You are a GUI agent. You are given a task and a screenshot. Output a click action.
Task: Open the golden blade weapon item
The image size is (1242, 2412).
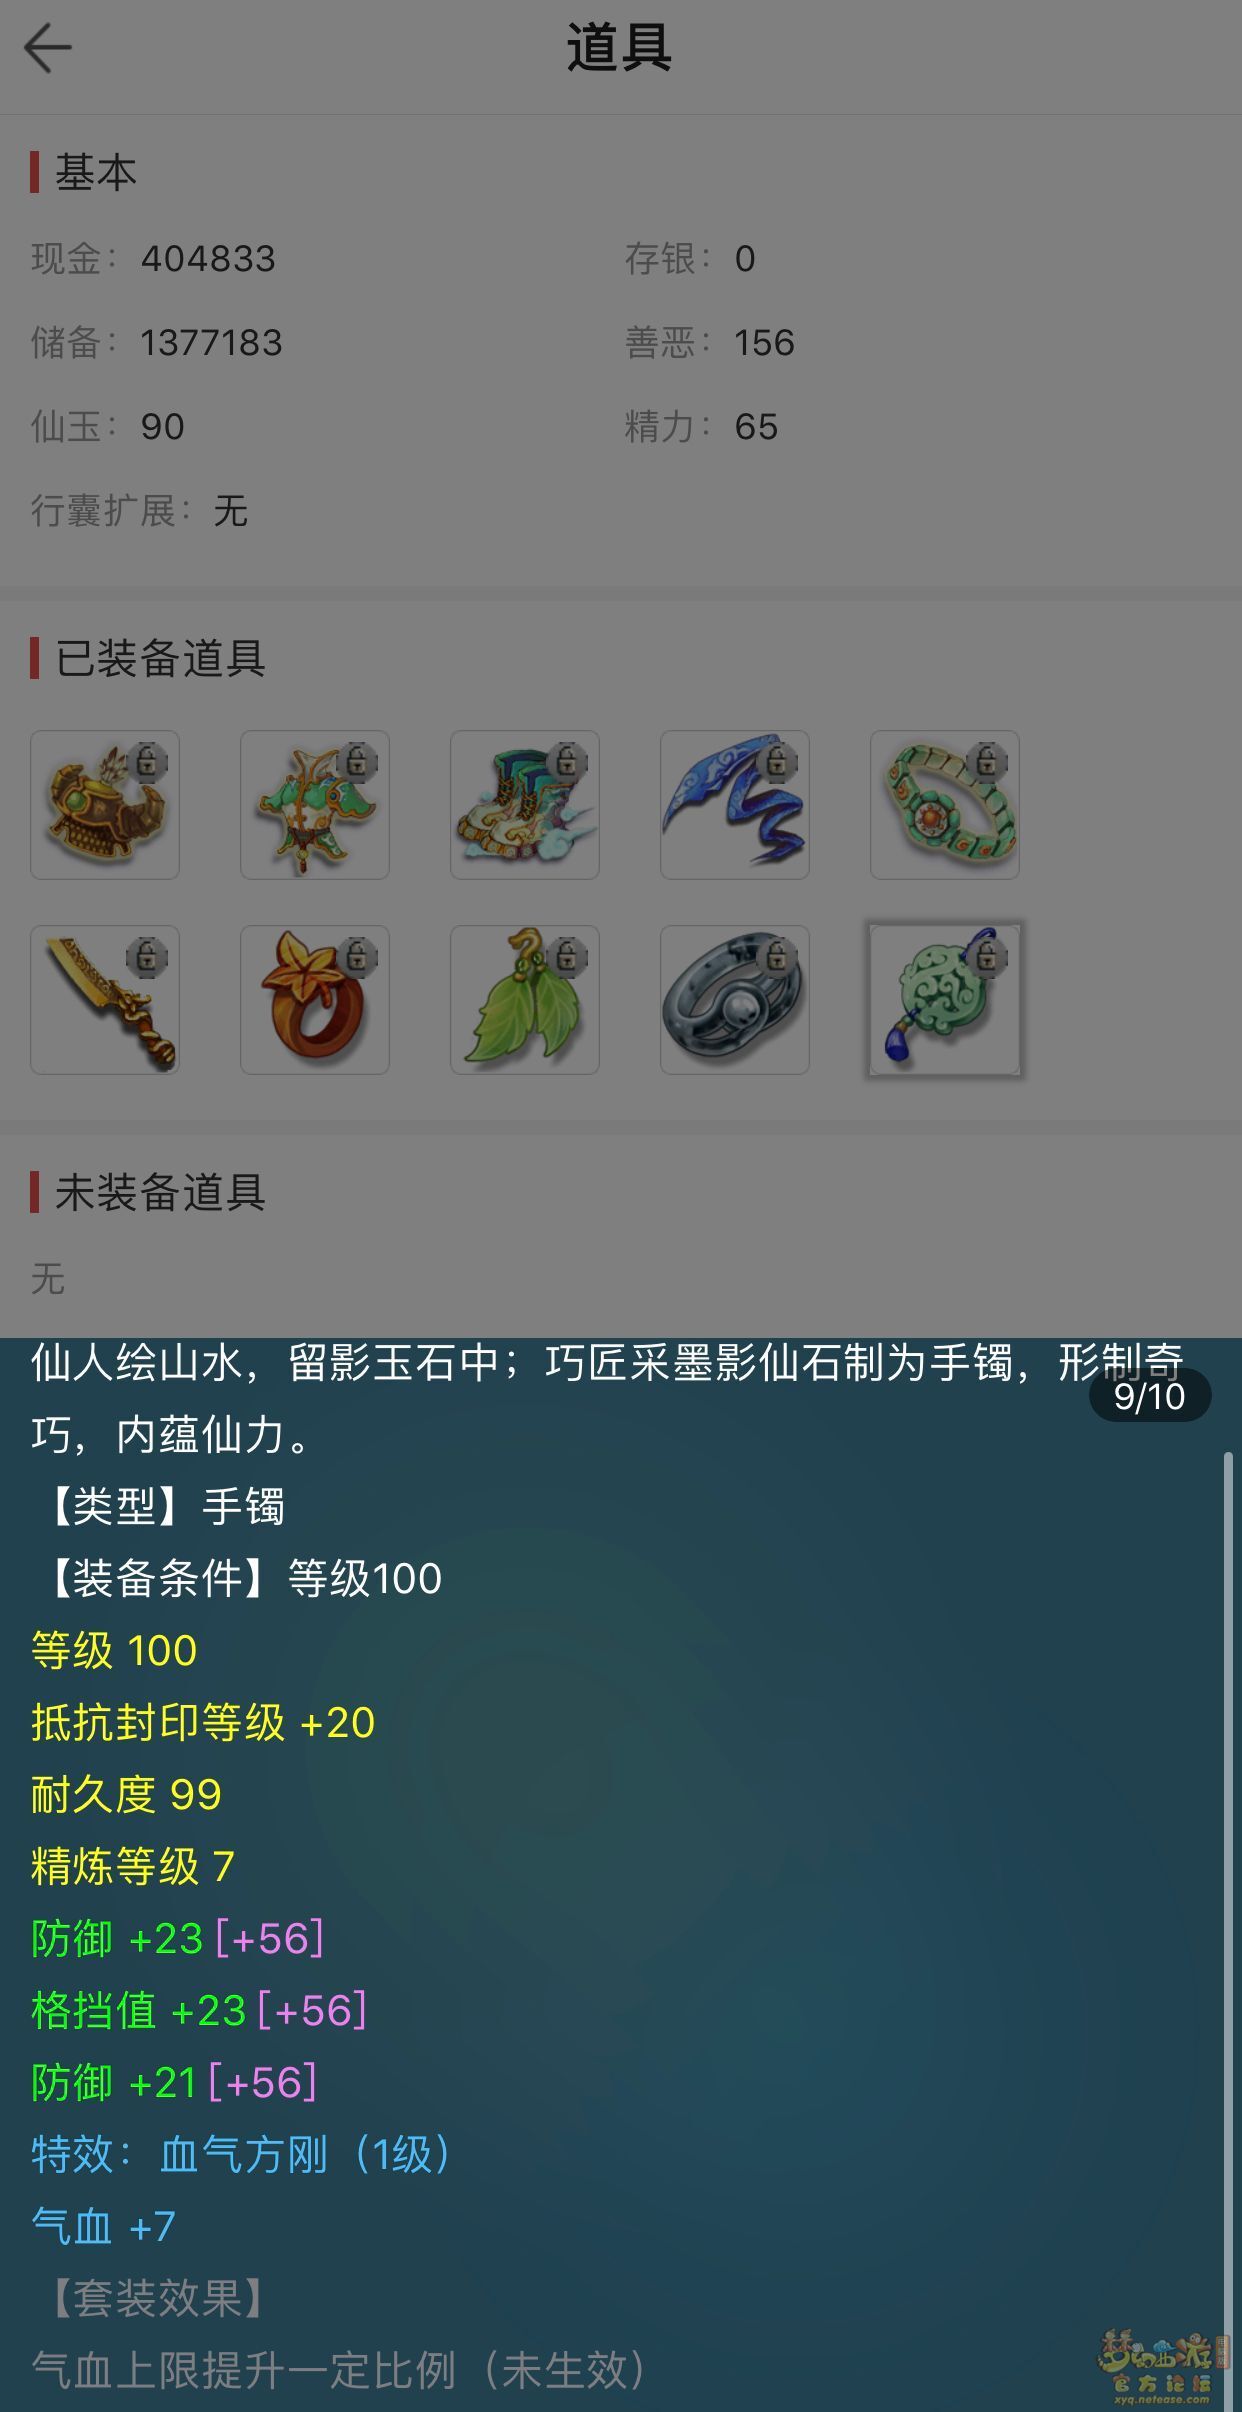pyautogui.click(x=105, y=1000)
